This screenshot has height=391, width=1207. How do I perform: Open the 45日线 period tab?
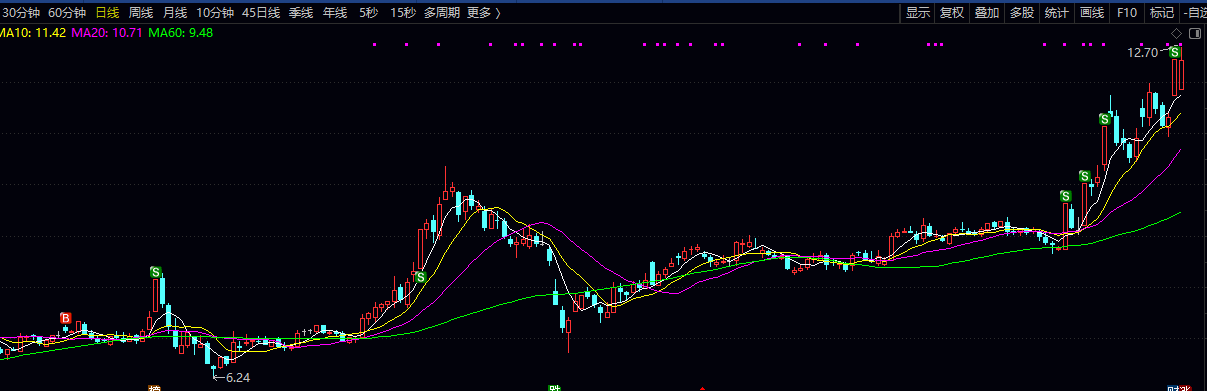[261, 13]
